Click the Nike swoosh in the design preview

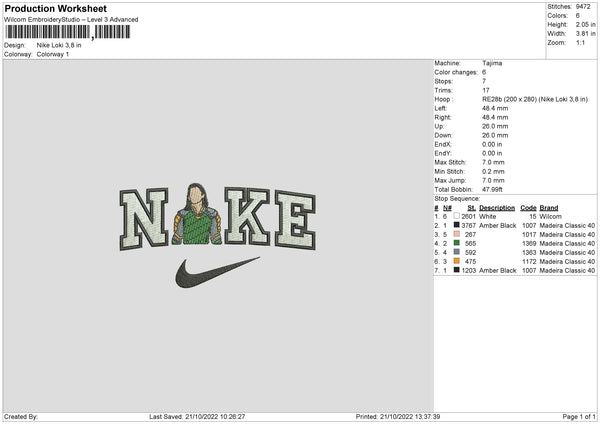tap(217, 272)
